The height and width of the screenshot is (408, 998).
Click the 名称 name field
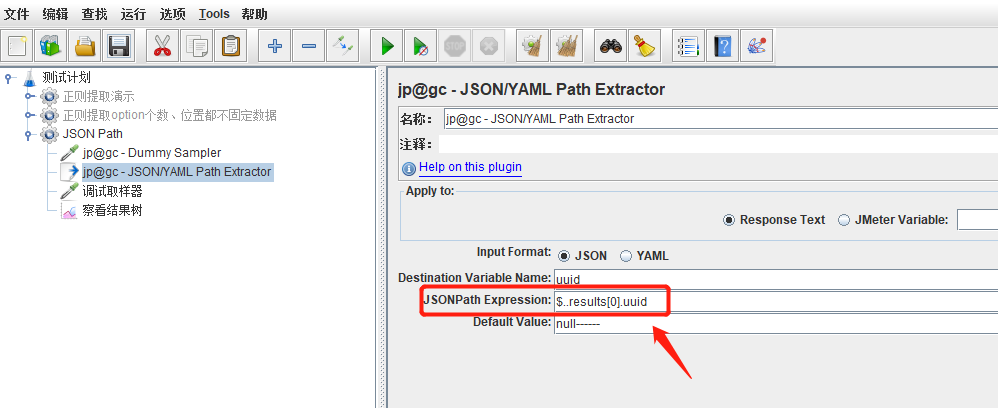pos(720,119)
